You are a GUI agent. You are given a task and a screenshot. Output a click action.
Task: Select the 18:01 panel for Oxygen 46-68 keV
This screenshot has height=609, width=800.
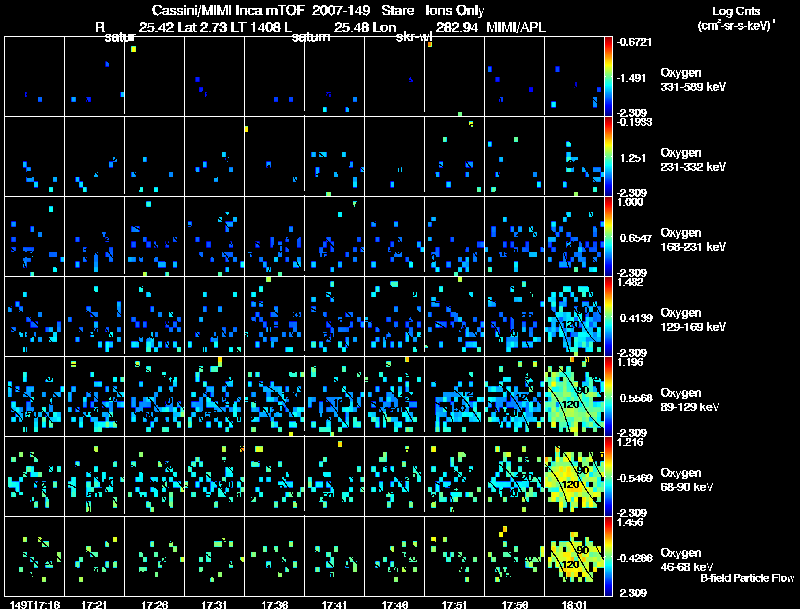point(574,556)
